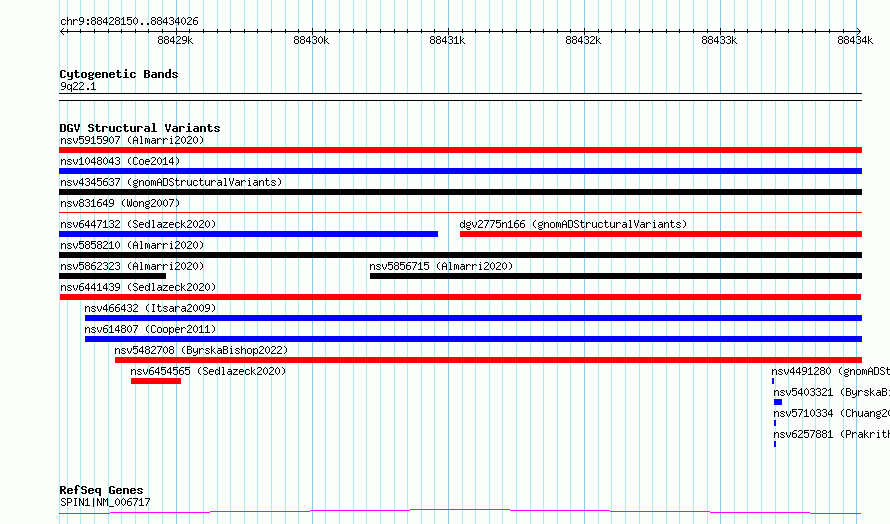Click the black nsv5856715 variant bar
Screen dimensions: 890x524
click(x=616, y=276)
